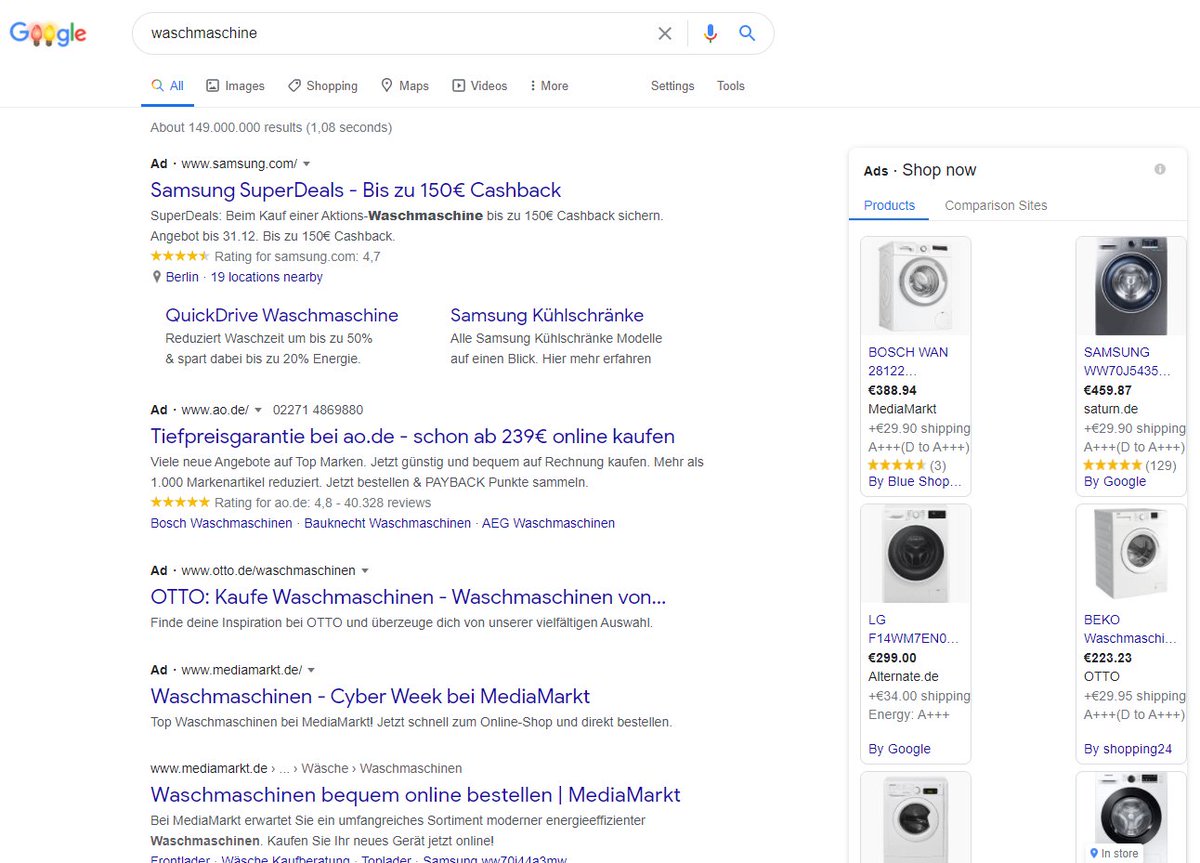The image size is (1200, 863).
Task: Click the €299.00 price
Action: 892,658
